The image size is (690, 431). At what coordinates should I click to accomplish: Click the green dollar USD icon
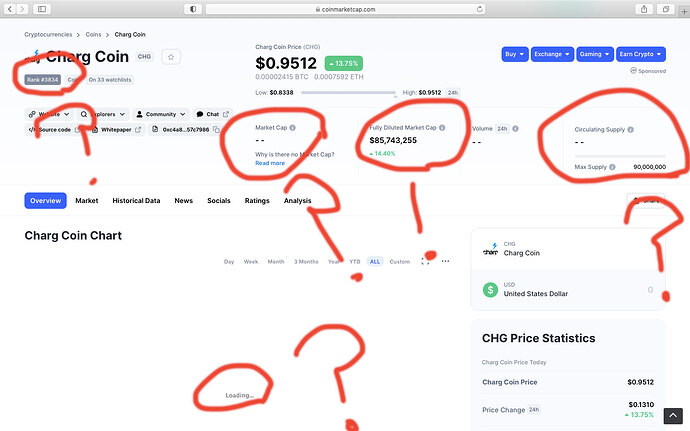(490, 290)
